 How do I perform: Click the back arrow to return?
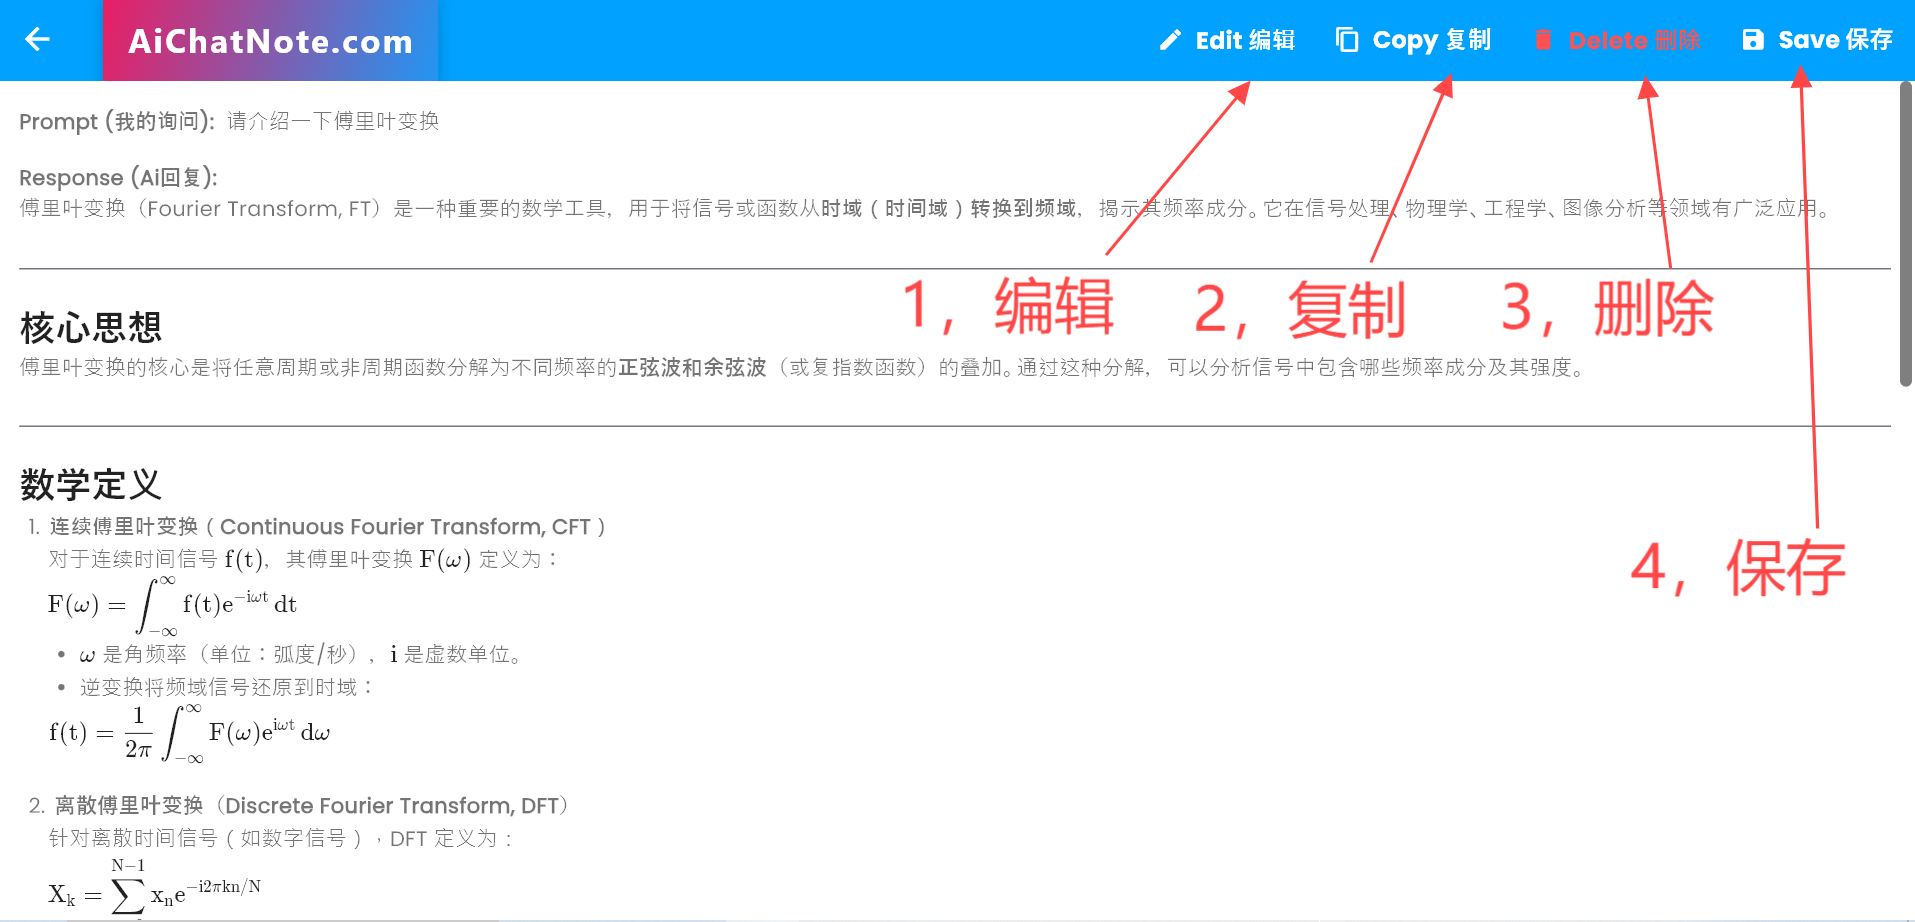coord(36,40)
